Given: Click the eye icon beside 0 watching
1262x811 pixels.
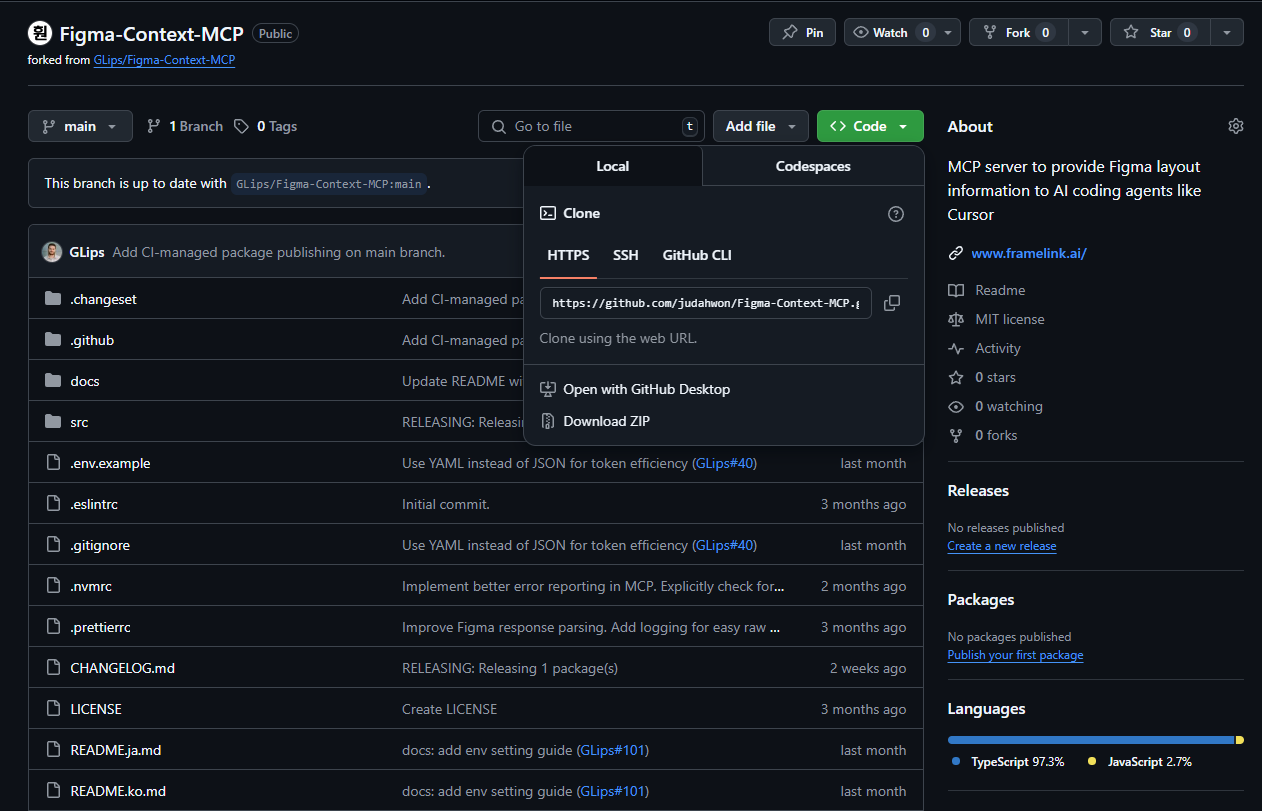Looking at the screenshot, I should (x=956, y=406).
